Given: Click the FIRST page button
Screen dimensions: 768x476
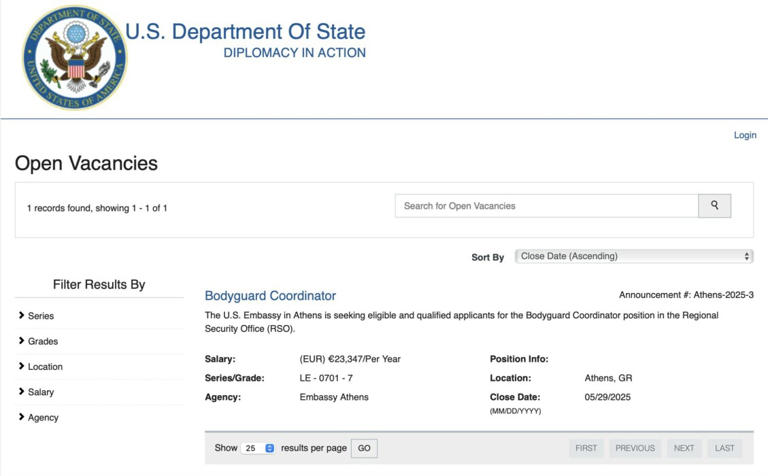Looking at the screenshot, I should (586, 448).
